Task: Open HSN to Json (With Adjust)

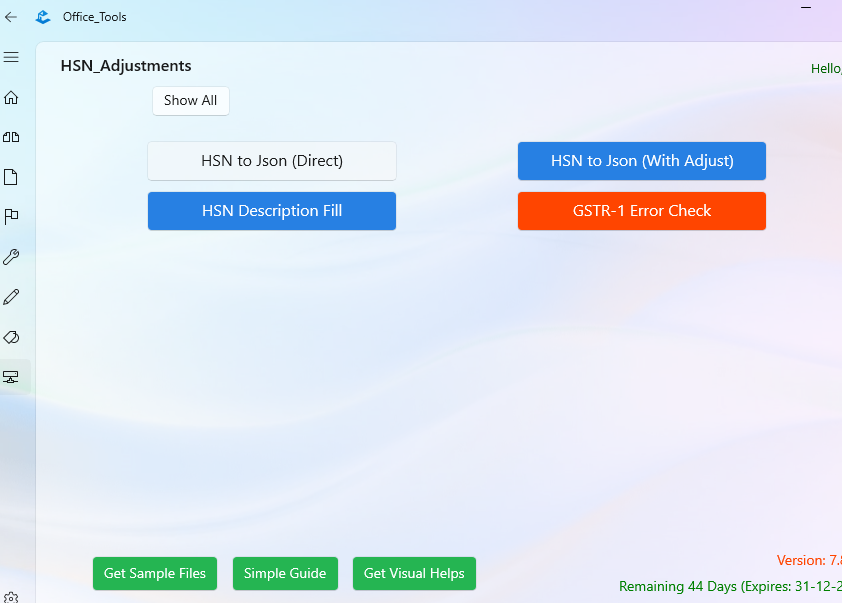Action: tap(641, 161)
